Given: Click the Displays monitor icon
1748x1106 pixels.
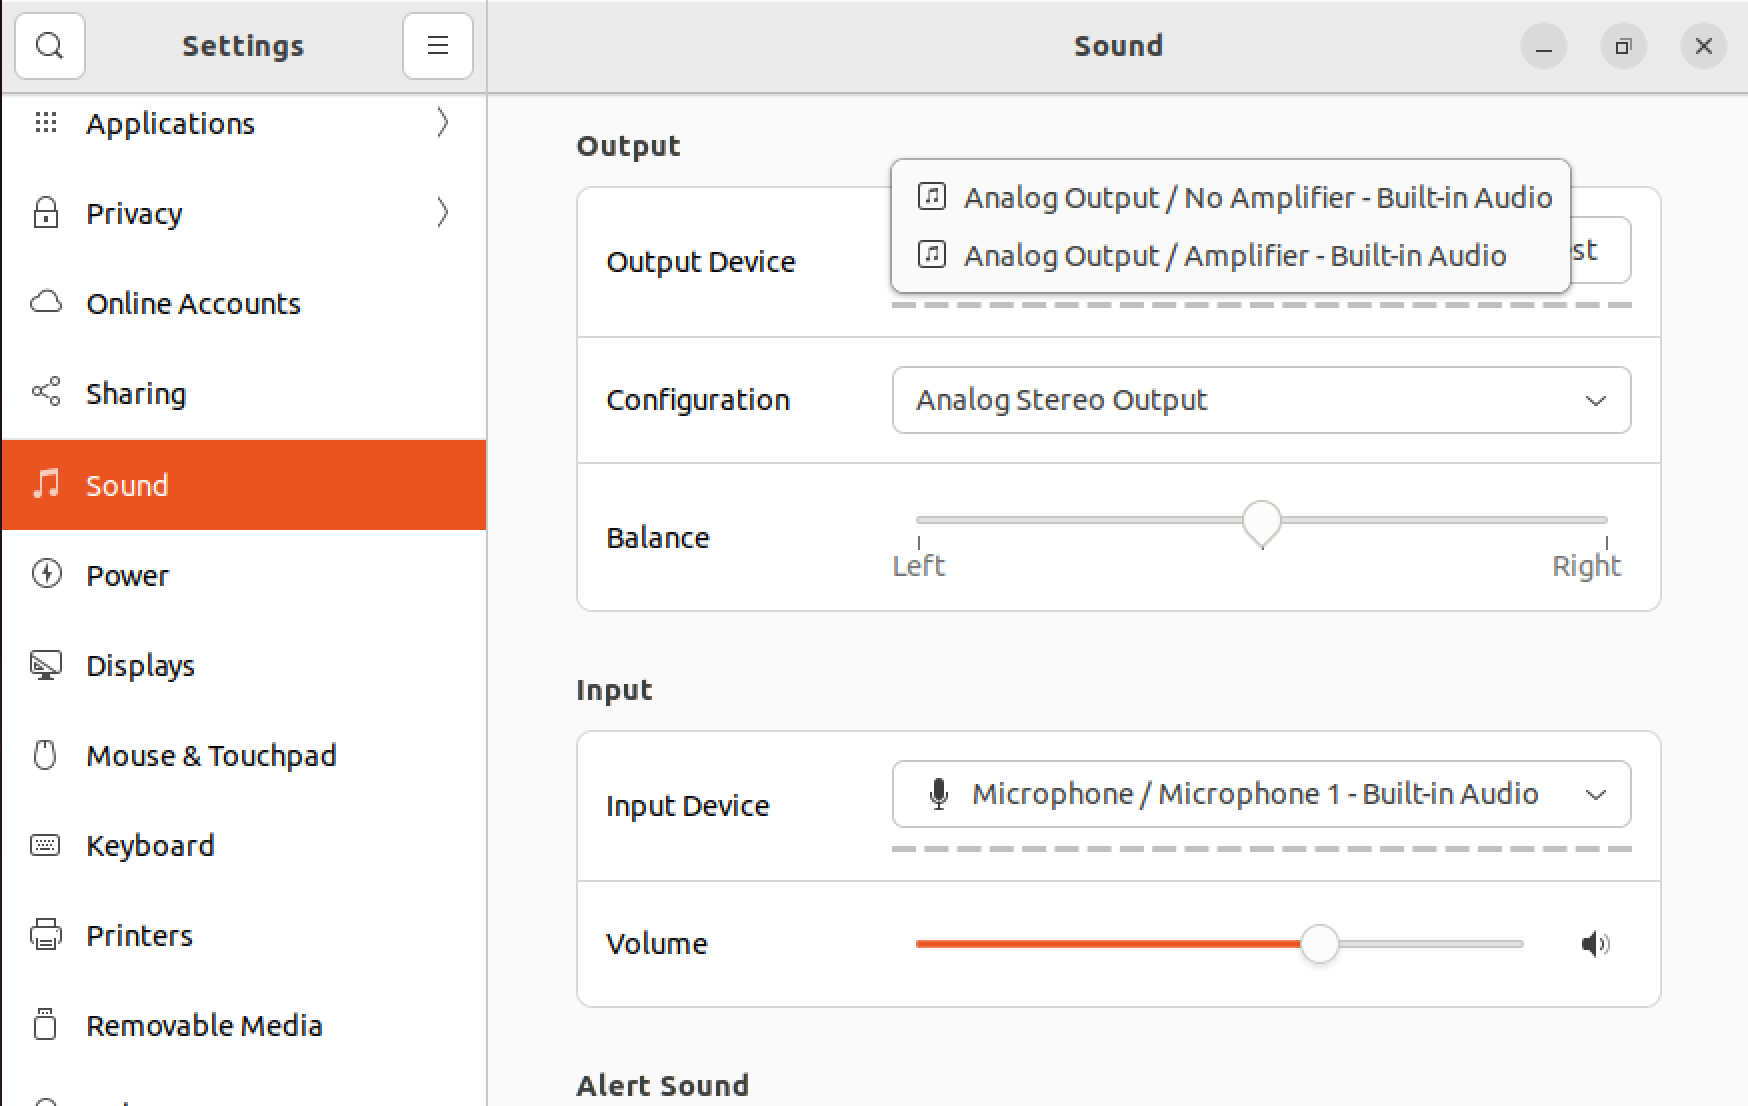Looking at the screenshot, I should [46, 665].
